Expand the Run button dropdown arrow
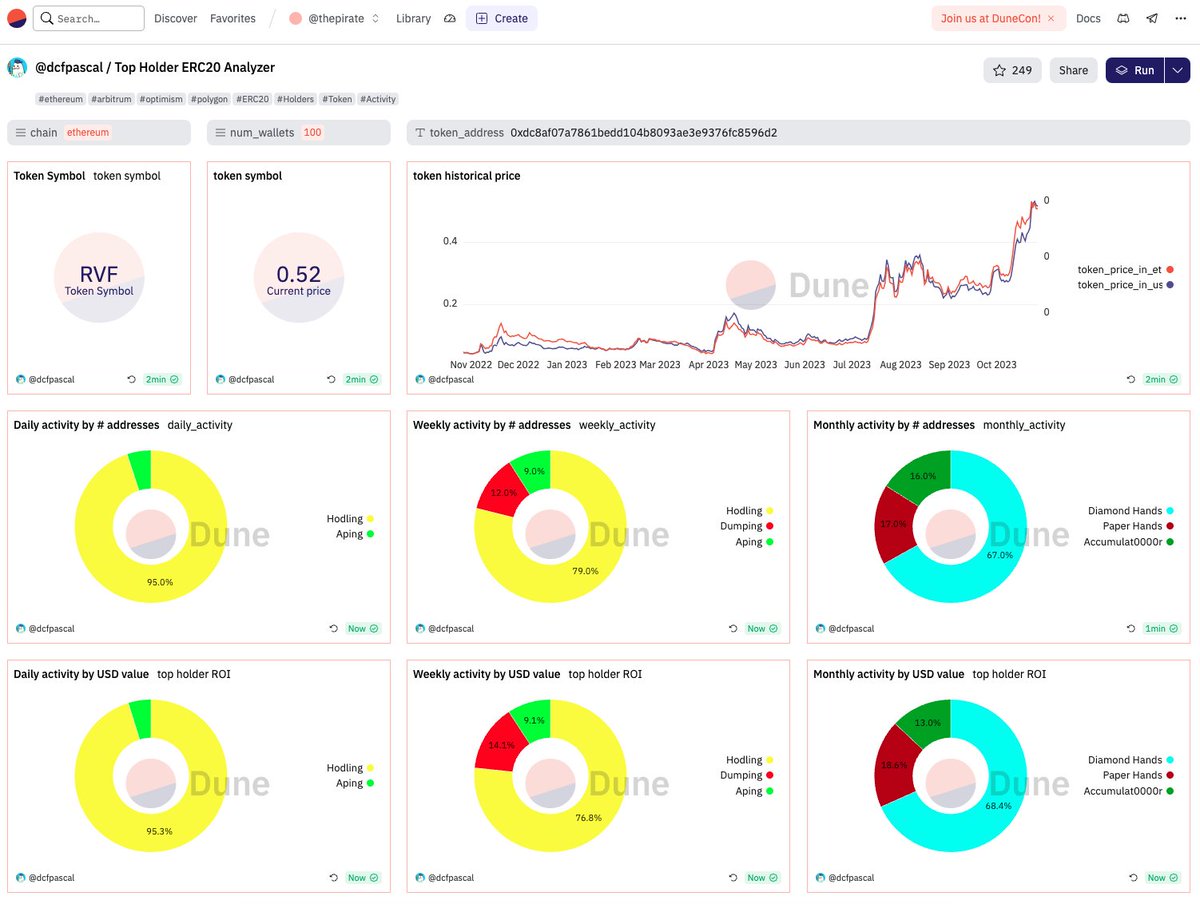The image size is (1200, 904). (1177, 70)
